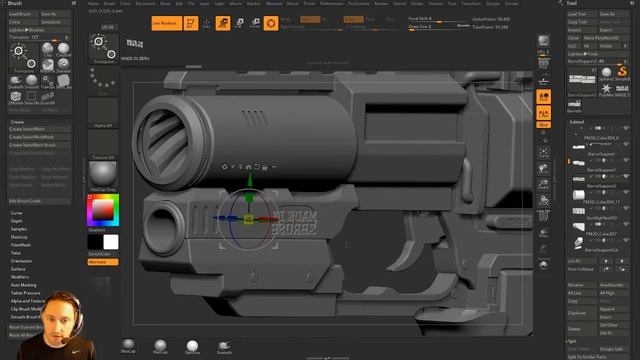
Task: Open the Draw menu
Action: point(165,3)
